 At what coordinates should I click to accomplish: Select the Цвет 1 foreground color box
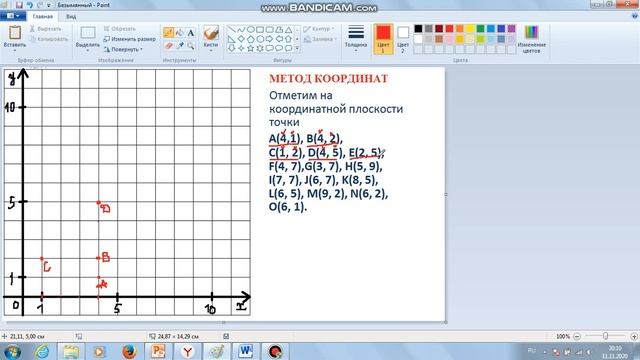[x=383, y=39]
